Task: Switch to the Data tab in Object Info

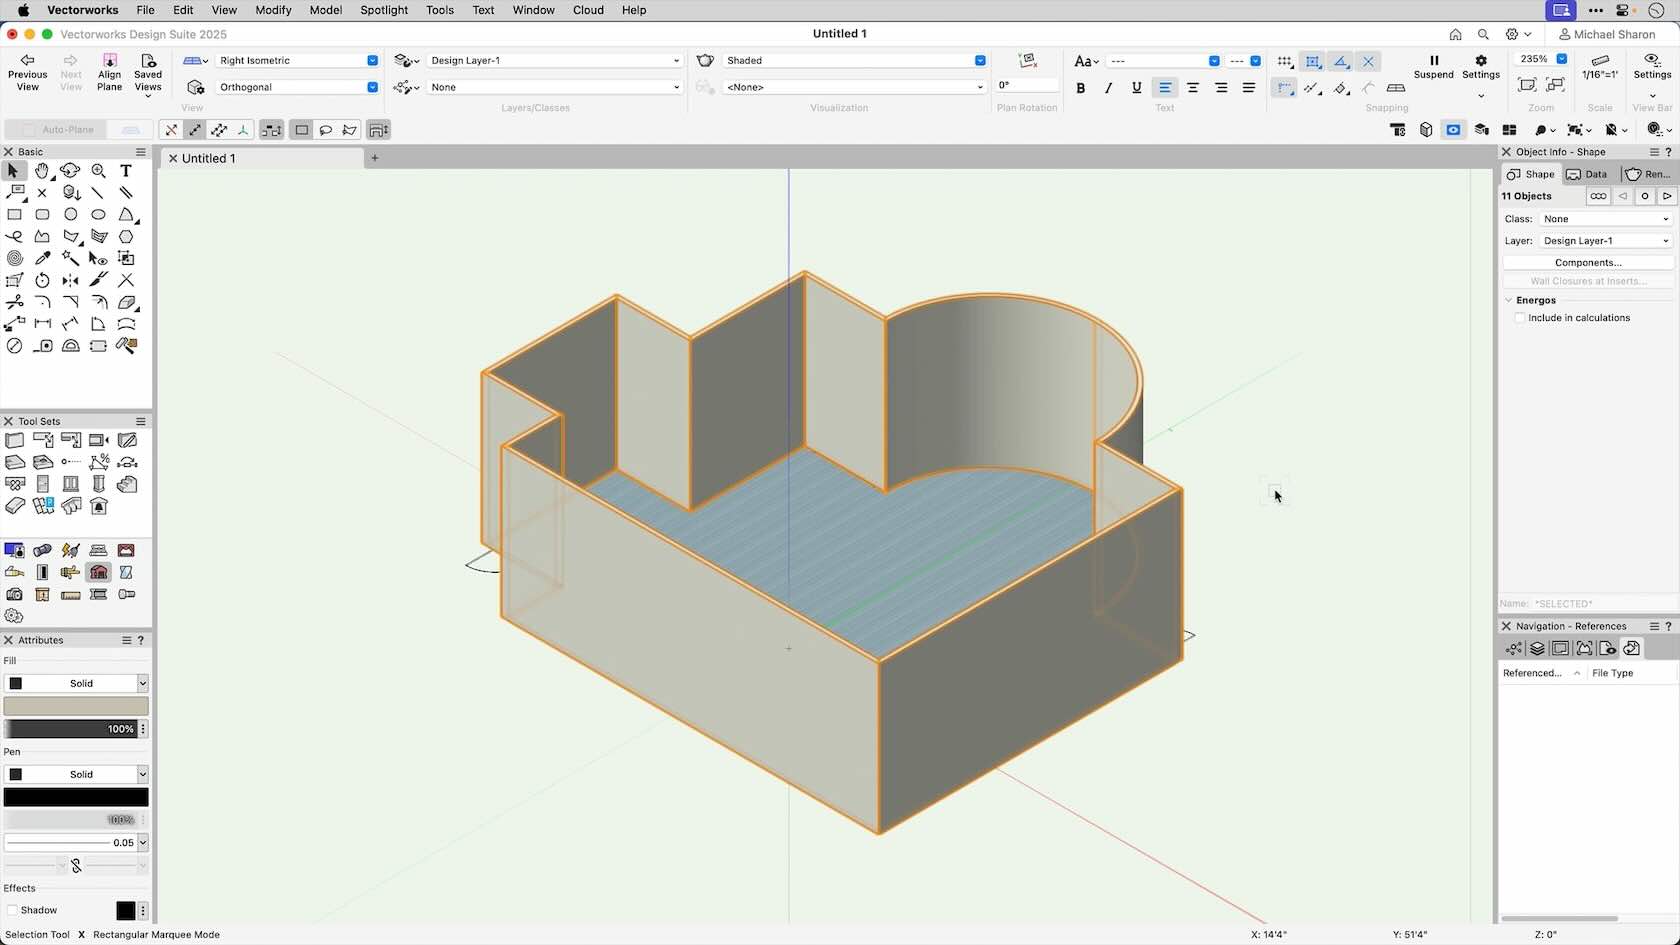Action: click(x=1587, y=174)
